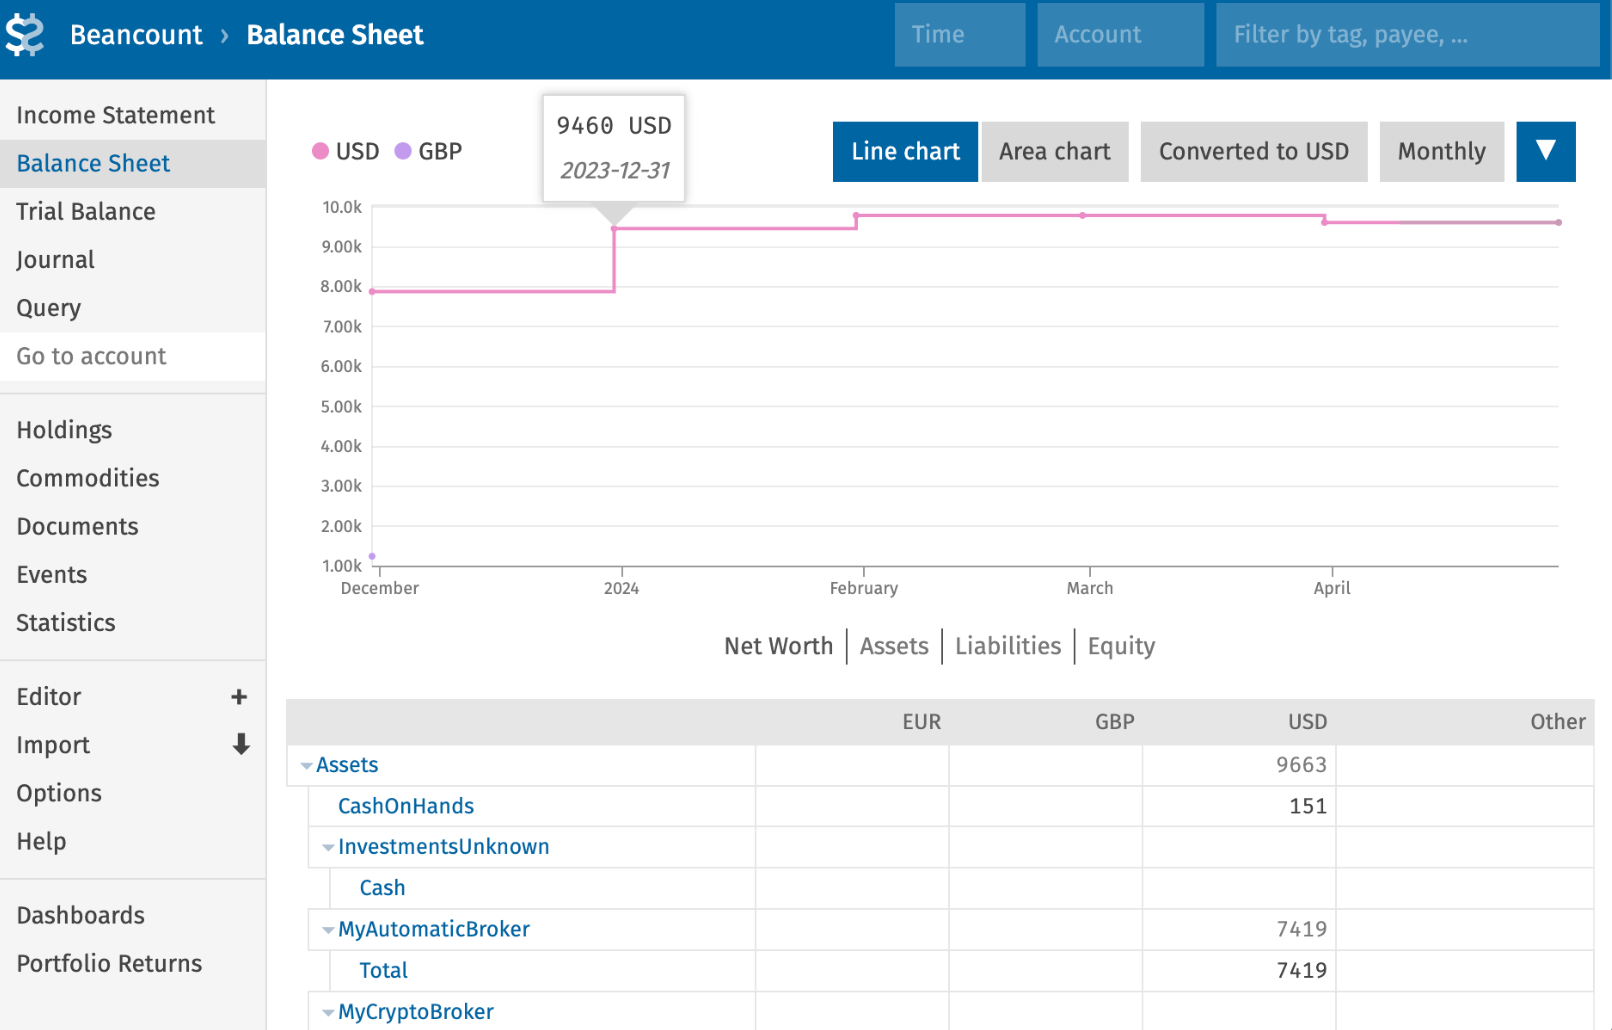Open the Help page
Image resolution: width=1612 pixels, height=1030 pixels.
point(133,841)
